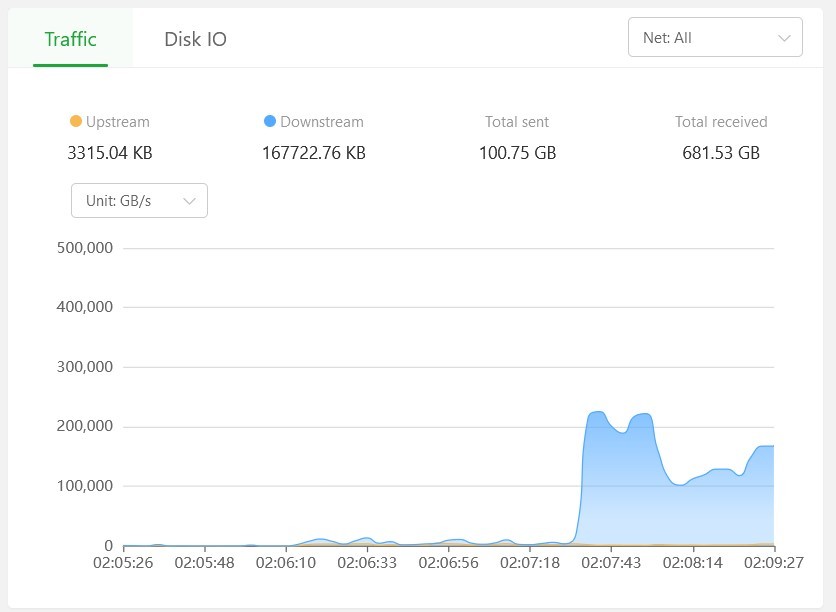Toggle the Downstream series label
The image size is (836, 612).
[x=321, y=122]
